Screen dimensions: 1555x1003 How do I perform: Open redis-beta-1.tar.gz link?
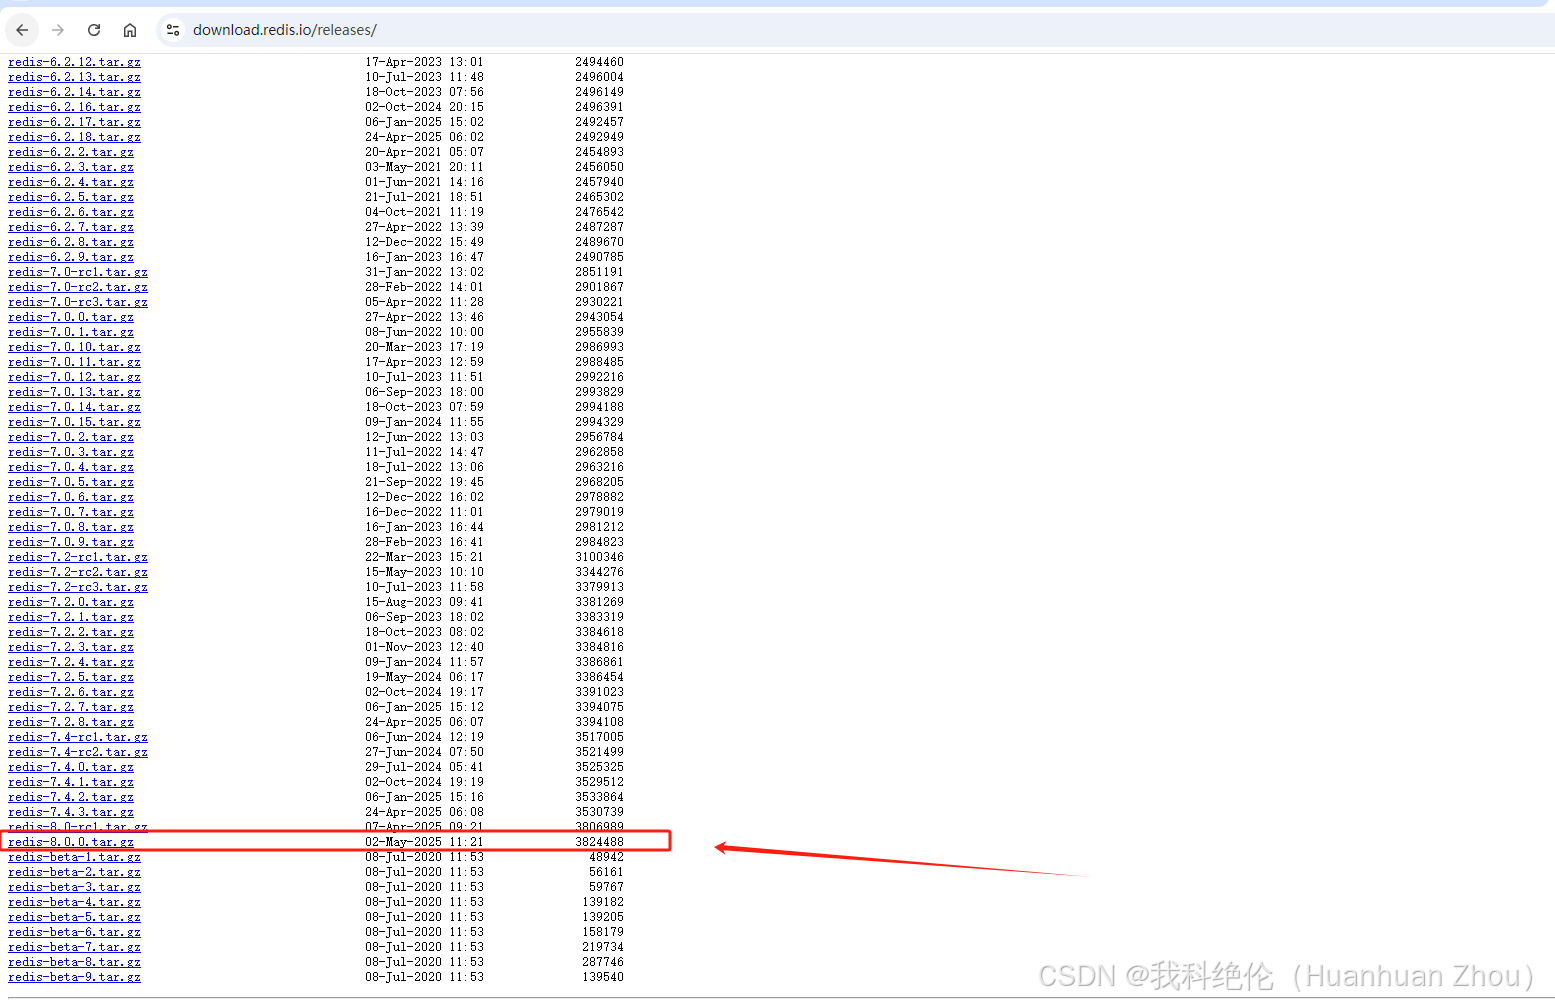tap(74, 857)
